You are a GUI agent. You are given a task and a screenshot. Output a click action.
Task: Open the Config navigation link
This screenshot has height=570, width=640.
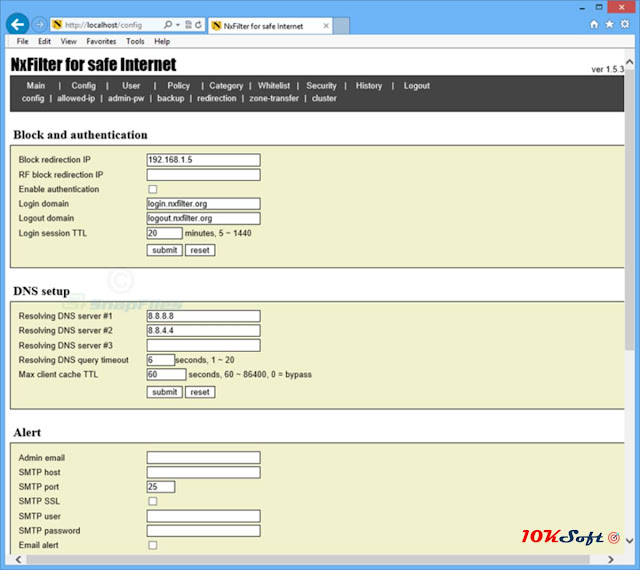[84, 86]
